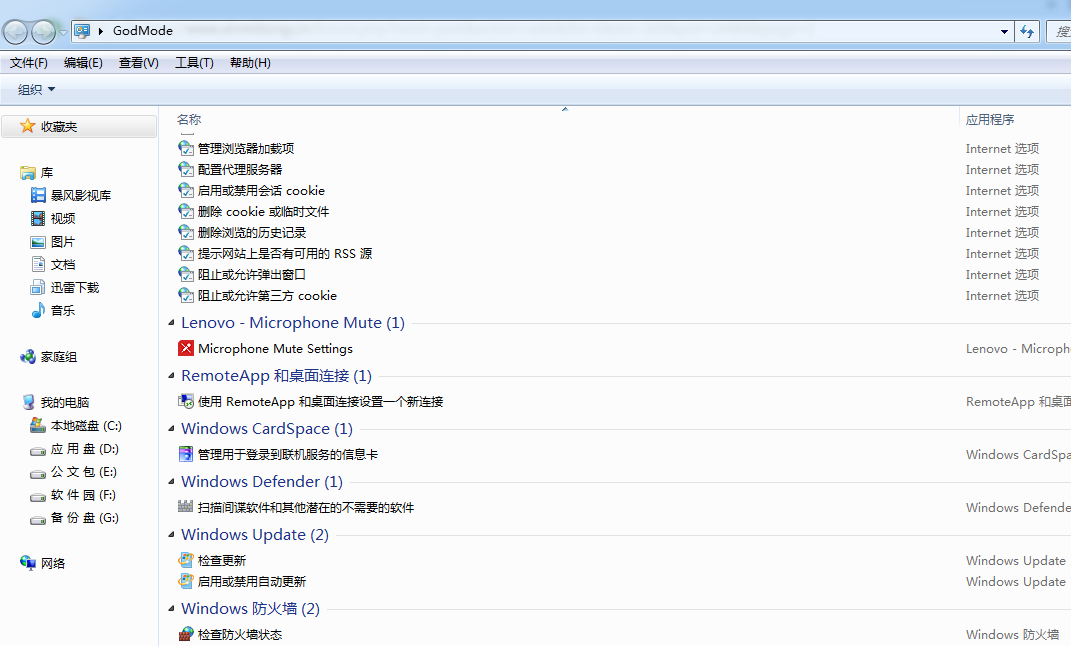The height and width of the screenshot is (646, 1071).
Task: Open the 文件(F) menu
Action: pos(29,63)
